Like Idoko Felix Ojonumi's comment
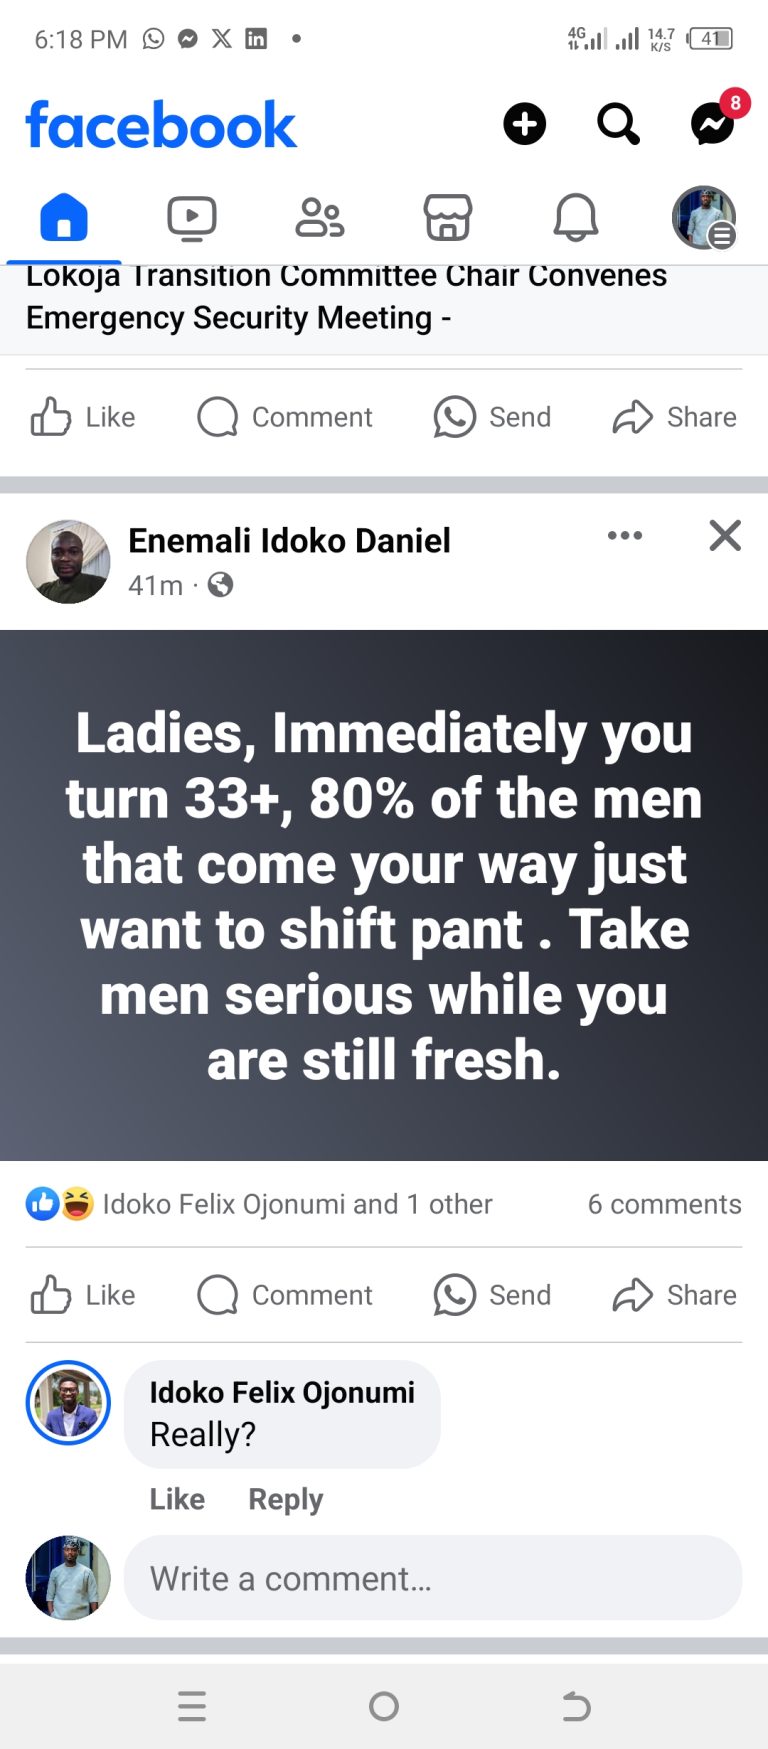 coord(177,1499)
